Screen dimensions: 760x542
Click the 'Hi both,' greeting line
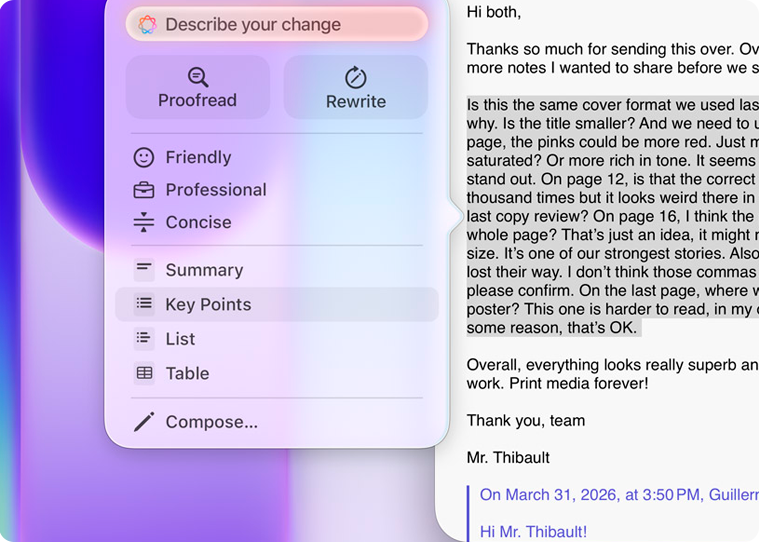pos(494,12)
